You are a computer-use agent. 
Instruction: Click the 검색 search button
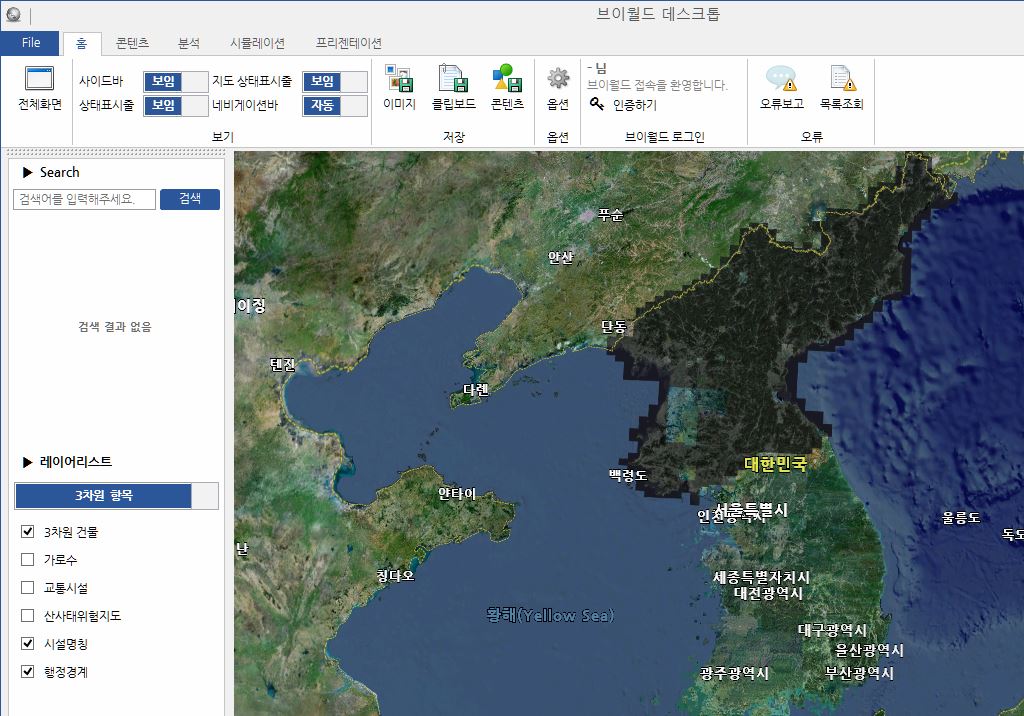pos(190,199)
